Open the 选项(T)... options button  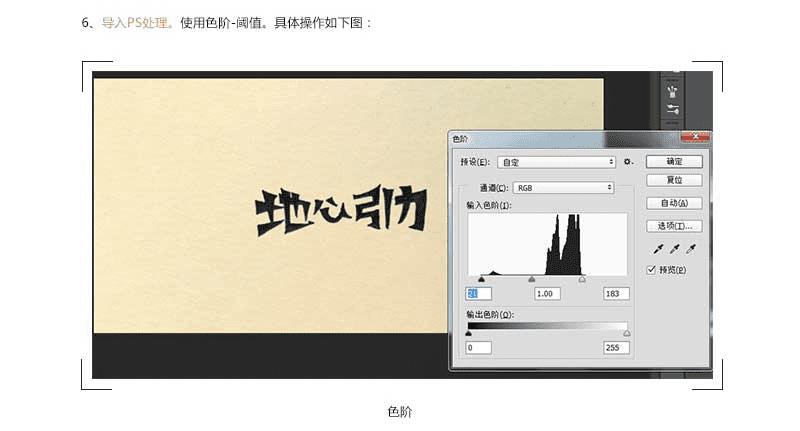[674, 226]
